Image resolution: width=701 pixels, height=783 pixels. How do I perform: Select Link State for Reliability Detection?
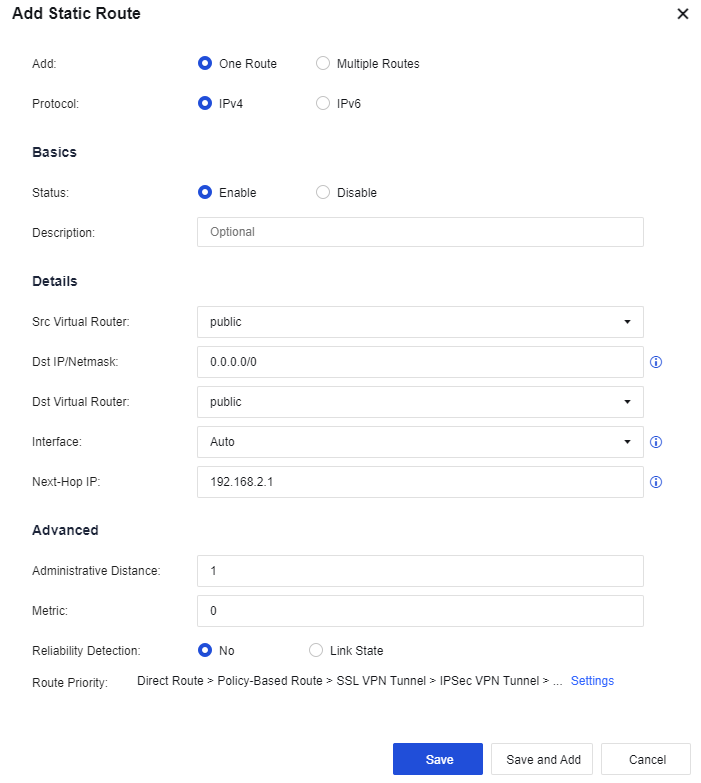[x=317, y=650]
